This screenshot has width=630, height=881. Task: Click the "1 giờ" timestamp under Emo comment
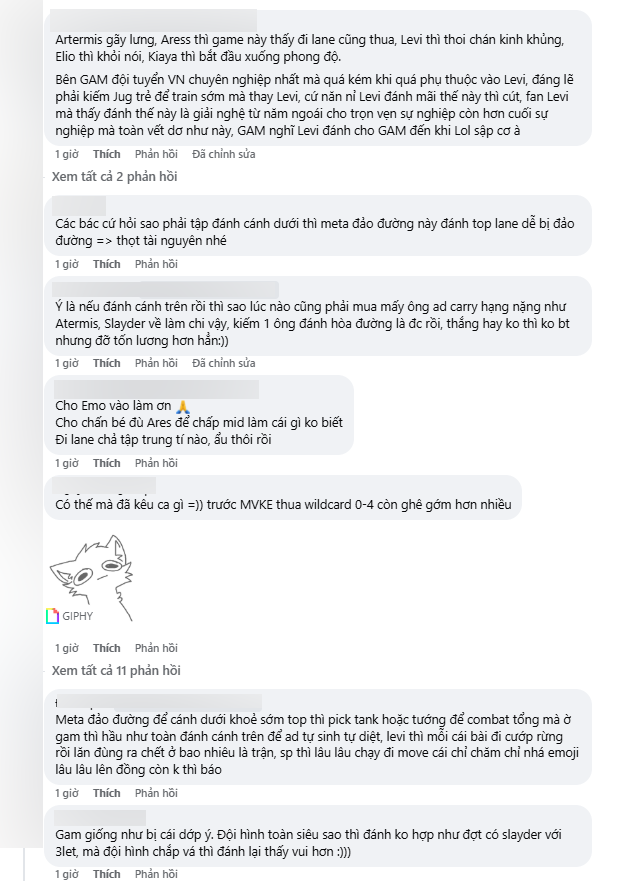point(66,463)
